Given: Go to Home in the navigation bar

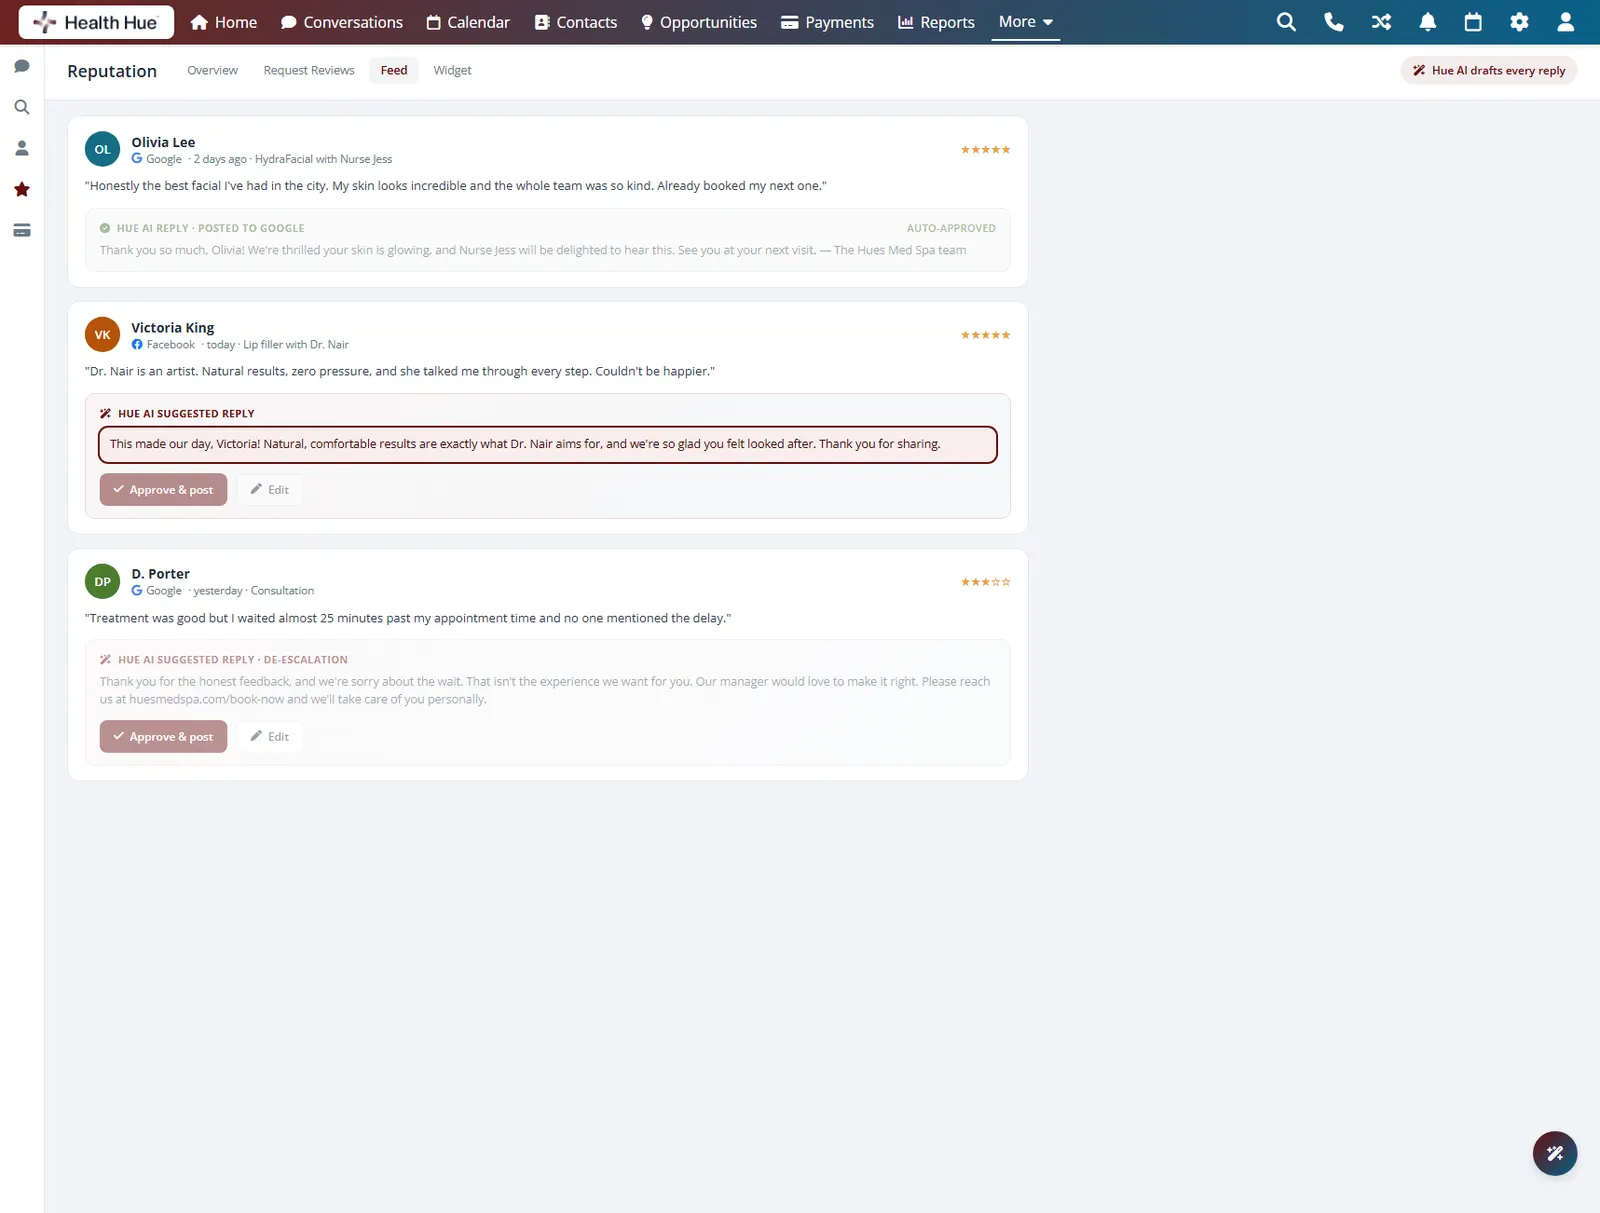Looking at the screenshot, I should pos(223,22).
